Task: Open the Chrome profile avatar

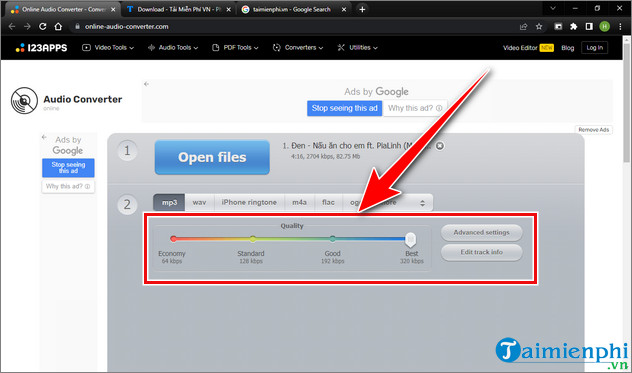Action: (604, 27)
